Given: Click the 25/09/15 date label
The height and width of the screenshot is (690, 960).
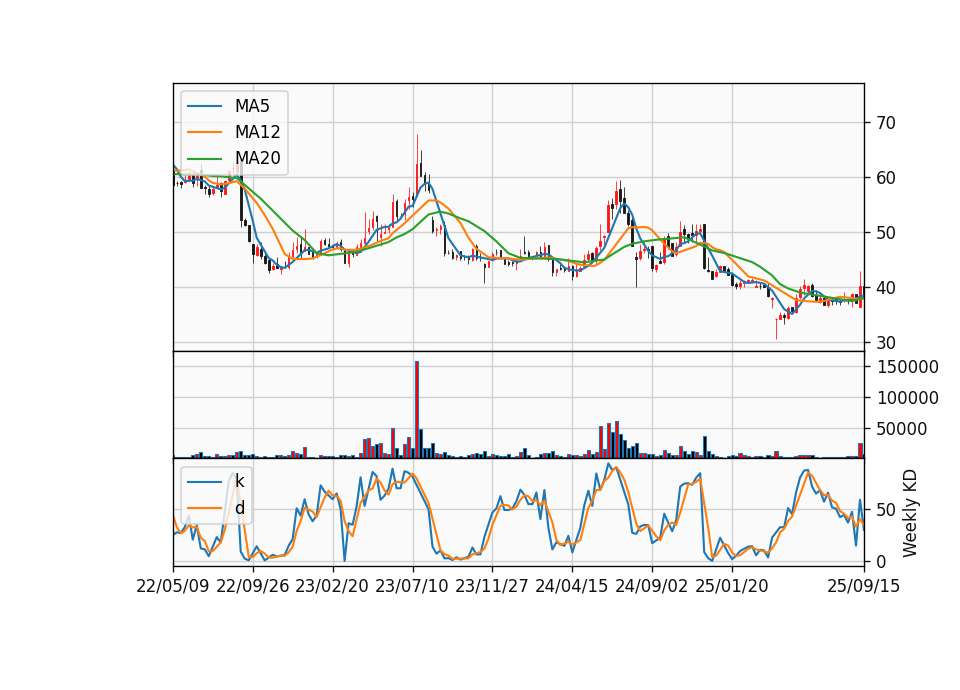Looking at the screenshot, I should point(864,586).
